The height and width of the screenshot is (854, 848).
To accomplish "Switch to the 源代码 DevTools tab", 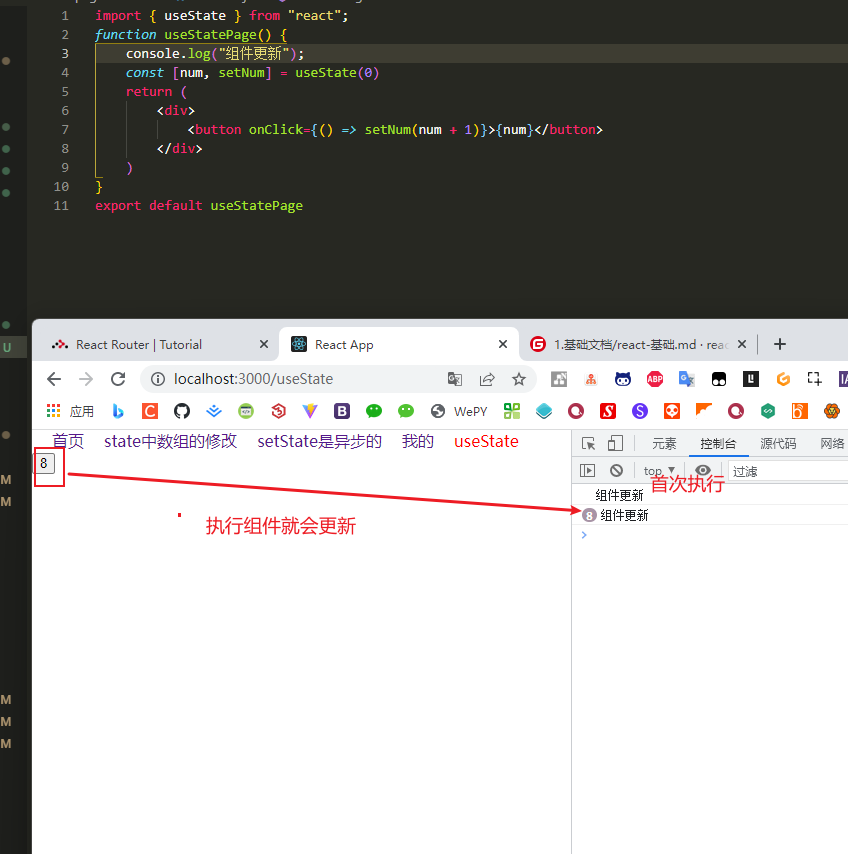I will tap(778, 444).
